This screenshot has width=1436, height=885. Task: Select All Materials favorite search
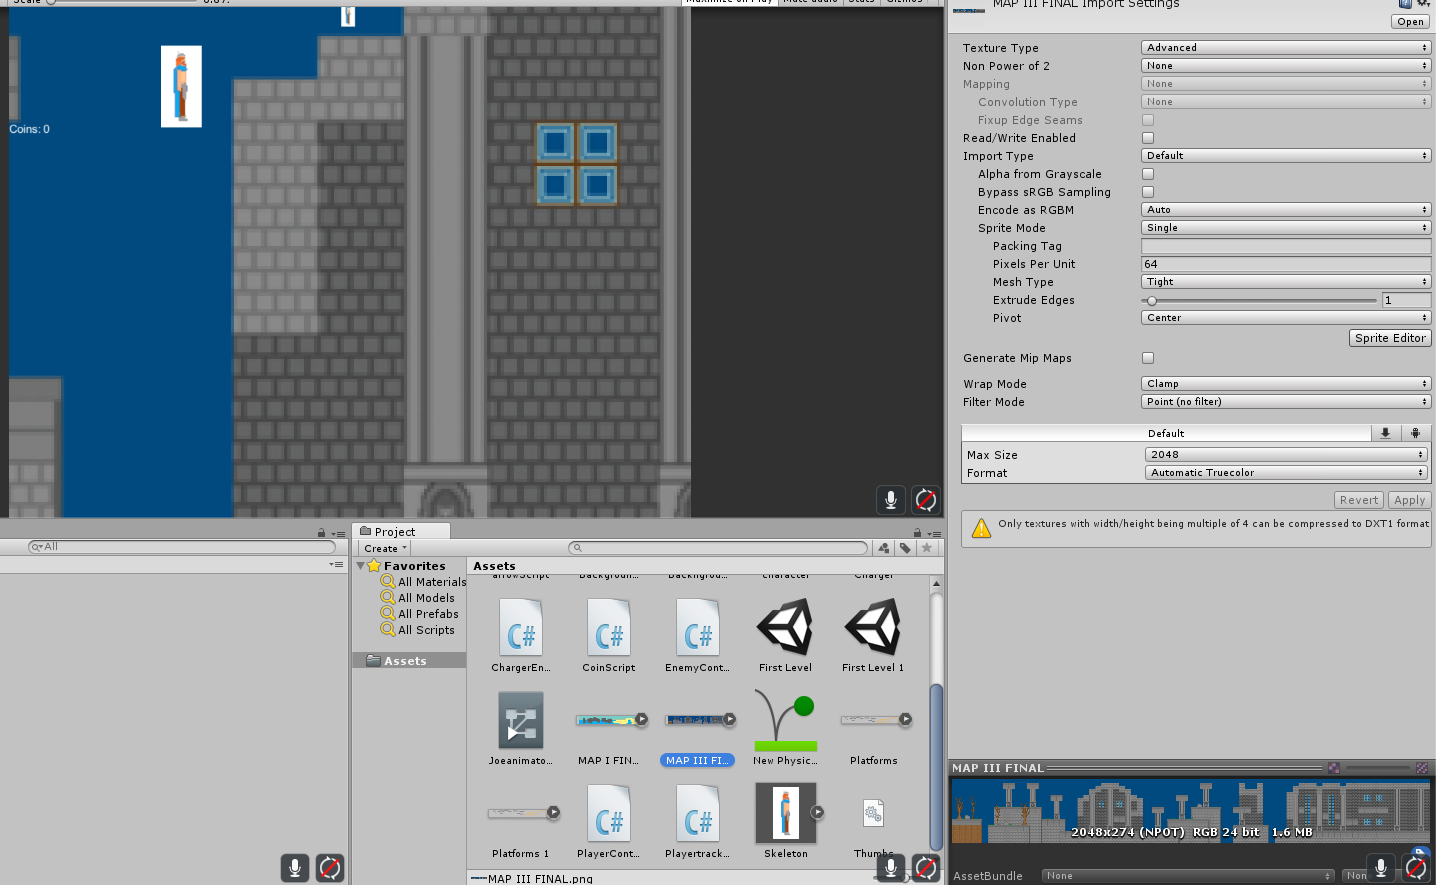(x=424, y=582)
